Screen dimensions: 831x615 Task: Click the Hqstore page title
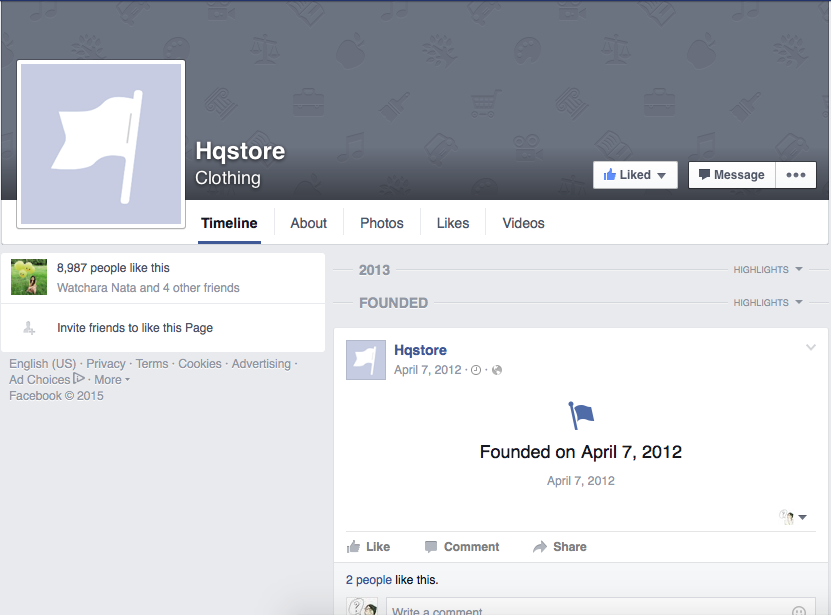pyautogui.click(x=240, y=151)
